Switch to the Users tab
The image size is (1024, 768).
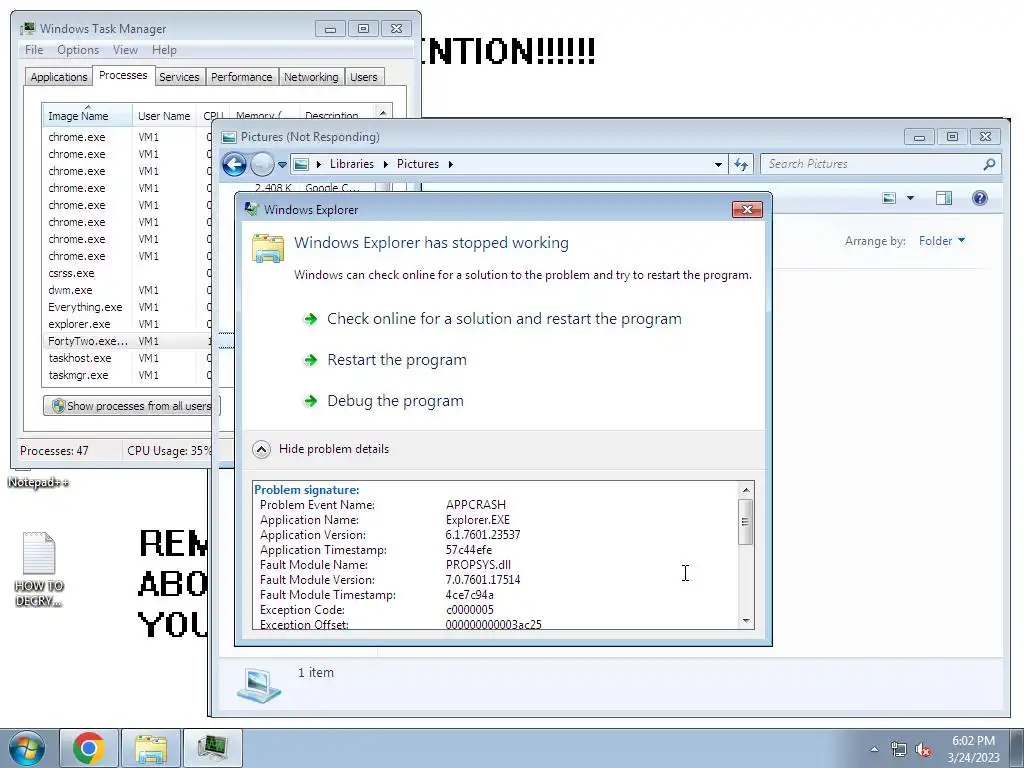363,77
